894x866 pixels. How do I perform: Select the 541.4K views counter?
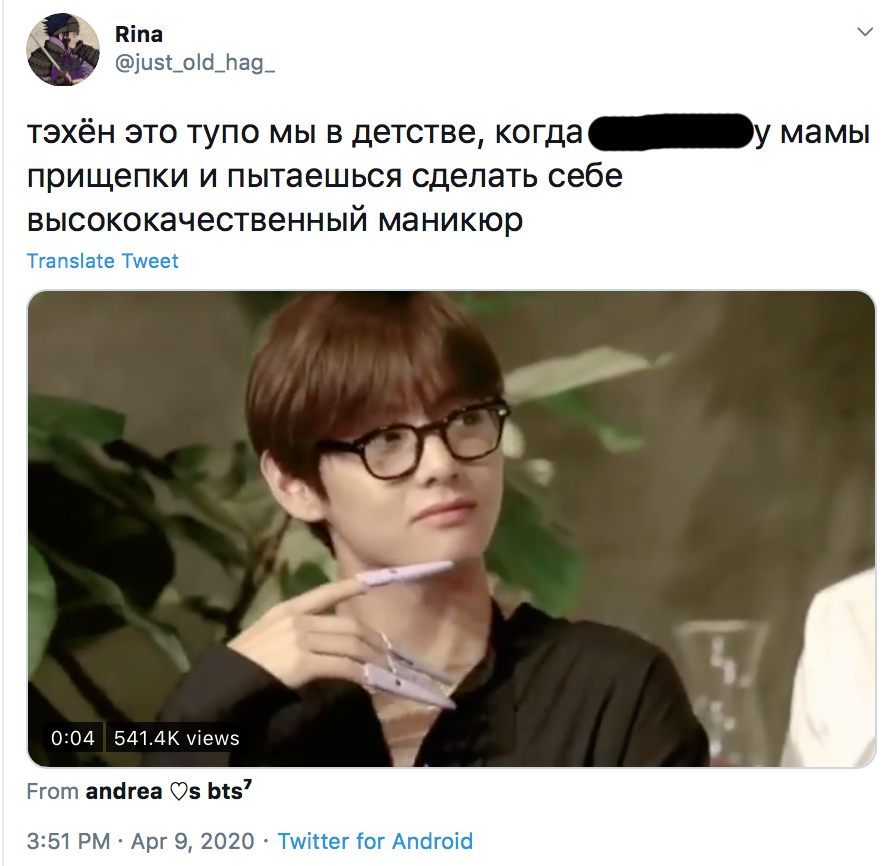pos(177,738)
